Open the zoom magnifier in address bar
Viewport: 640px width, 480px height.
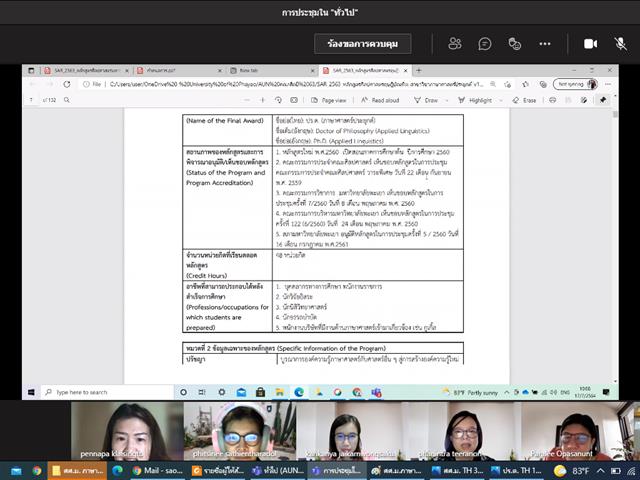493,84
